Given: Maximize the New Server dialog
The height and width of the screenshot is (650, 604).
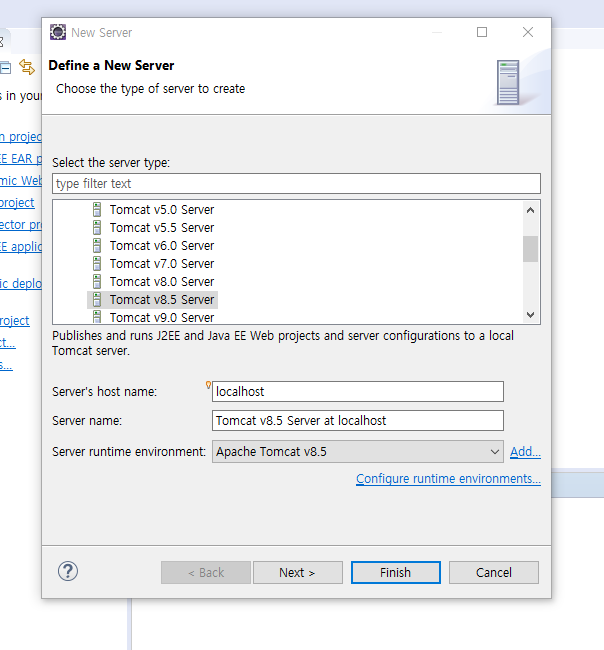Looking at the screenshot, I should point(482,32).
